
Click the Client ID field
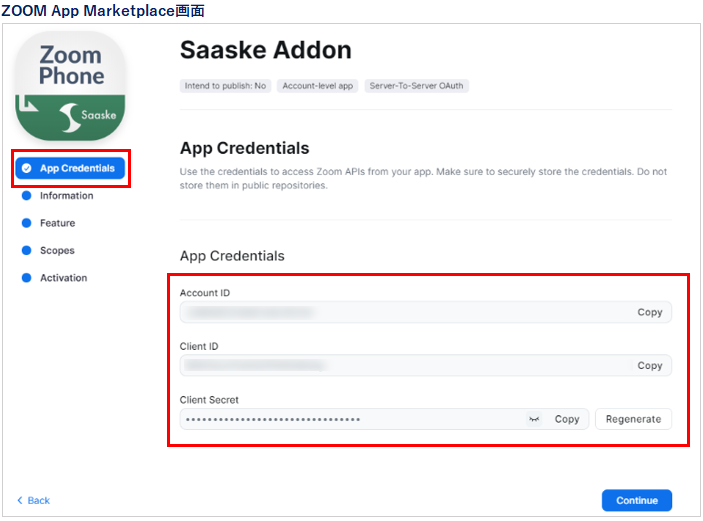coord(425,365)
